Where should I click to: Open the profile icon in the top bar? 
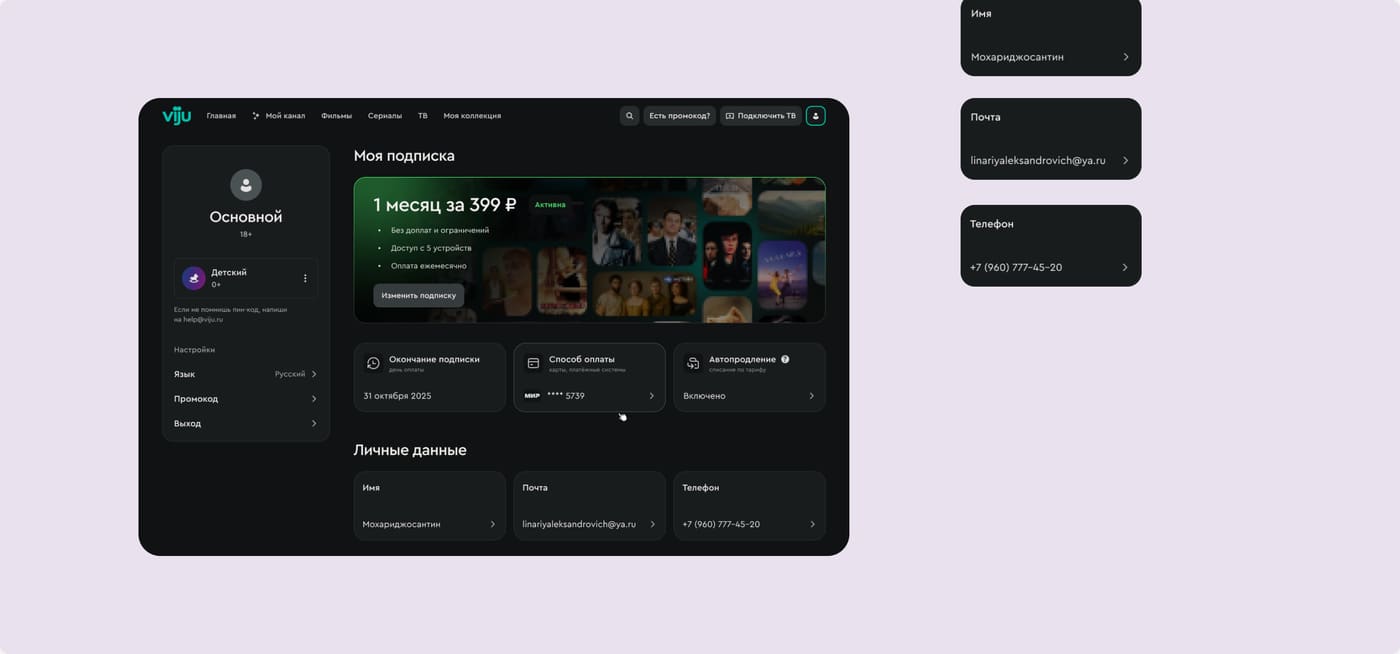tap(816, 116)
